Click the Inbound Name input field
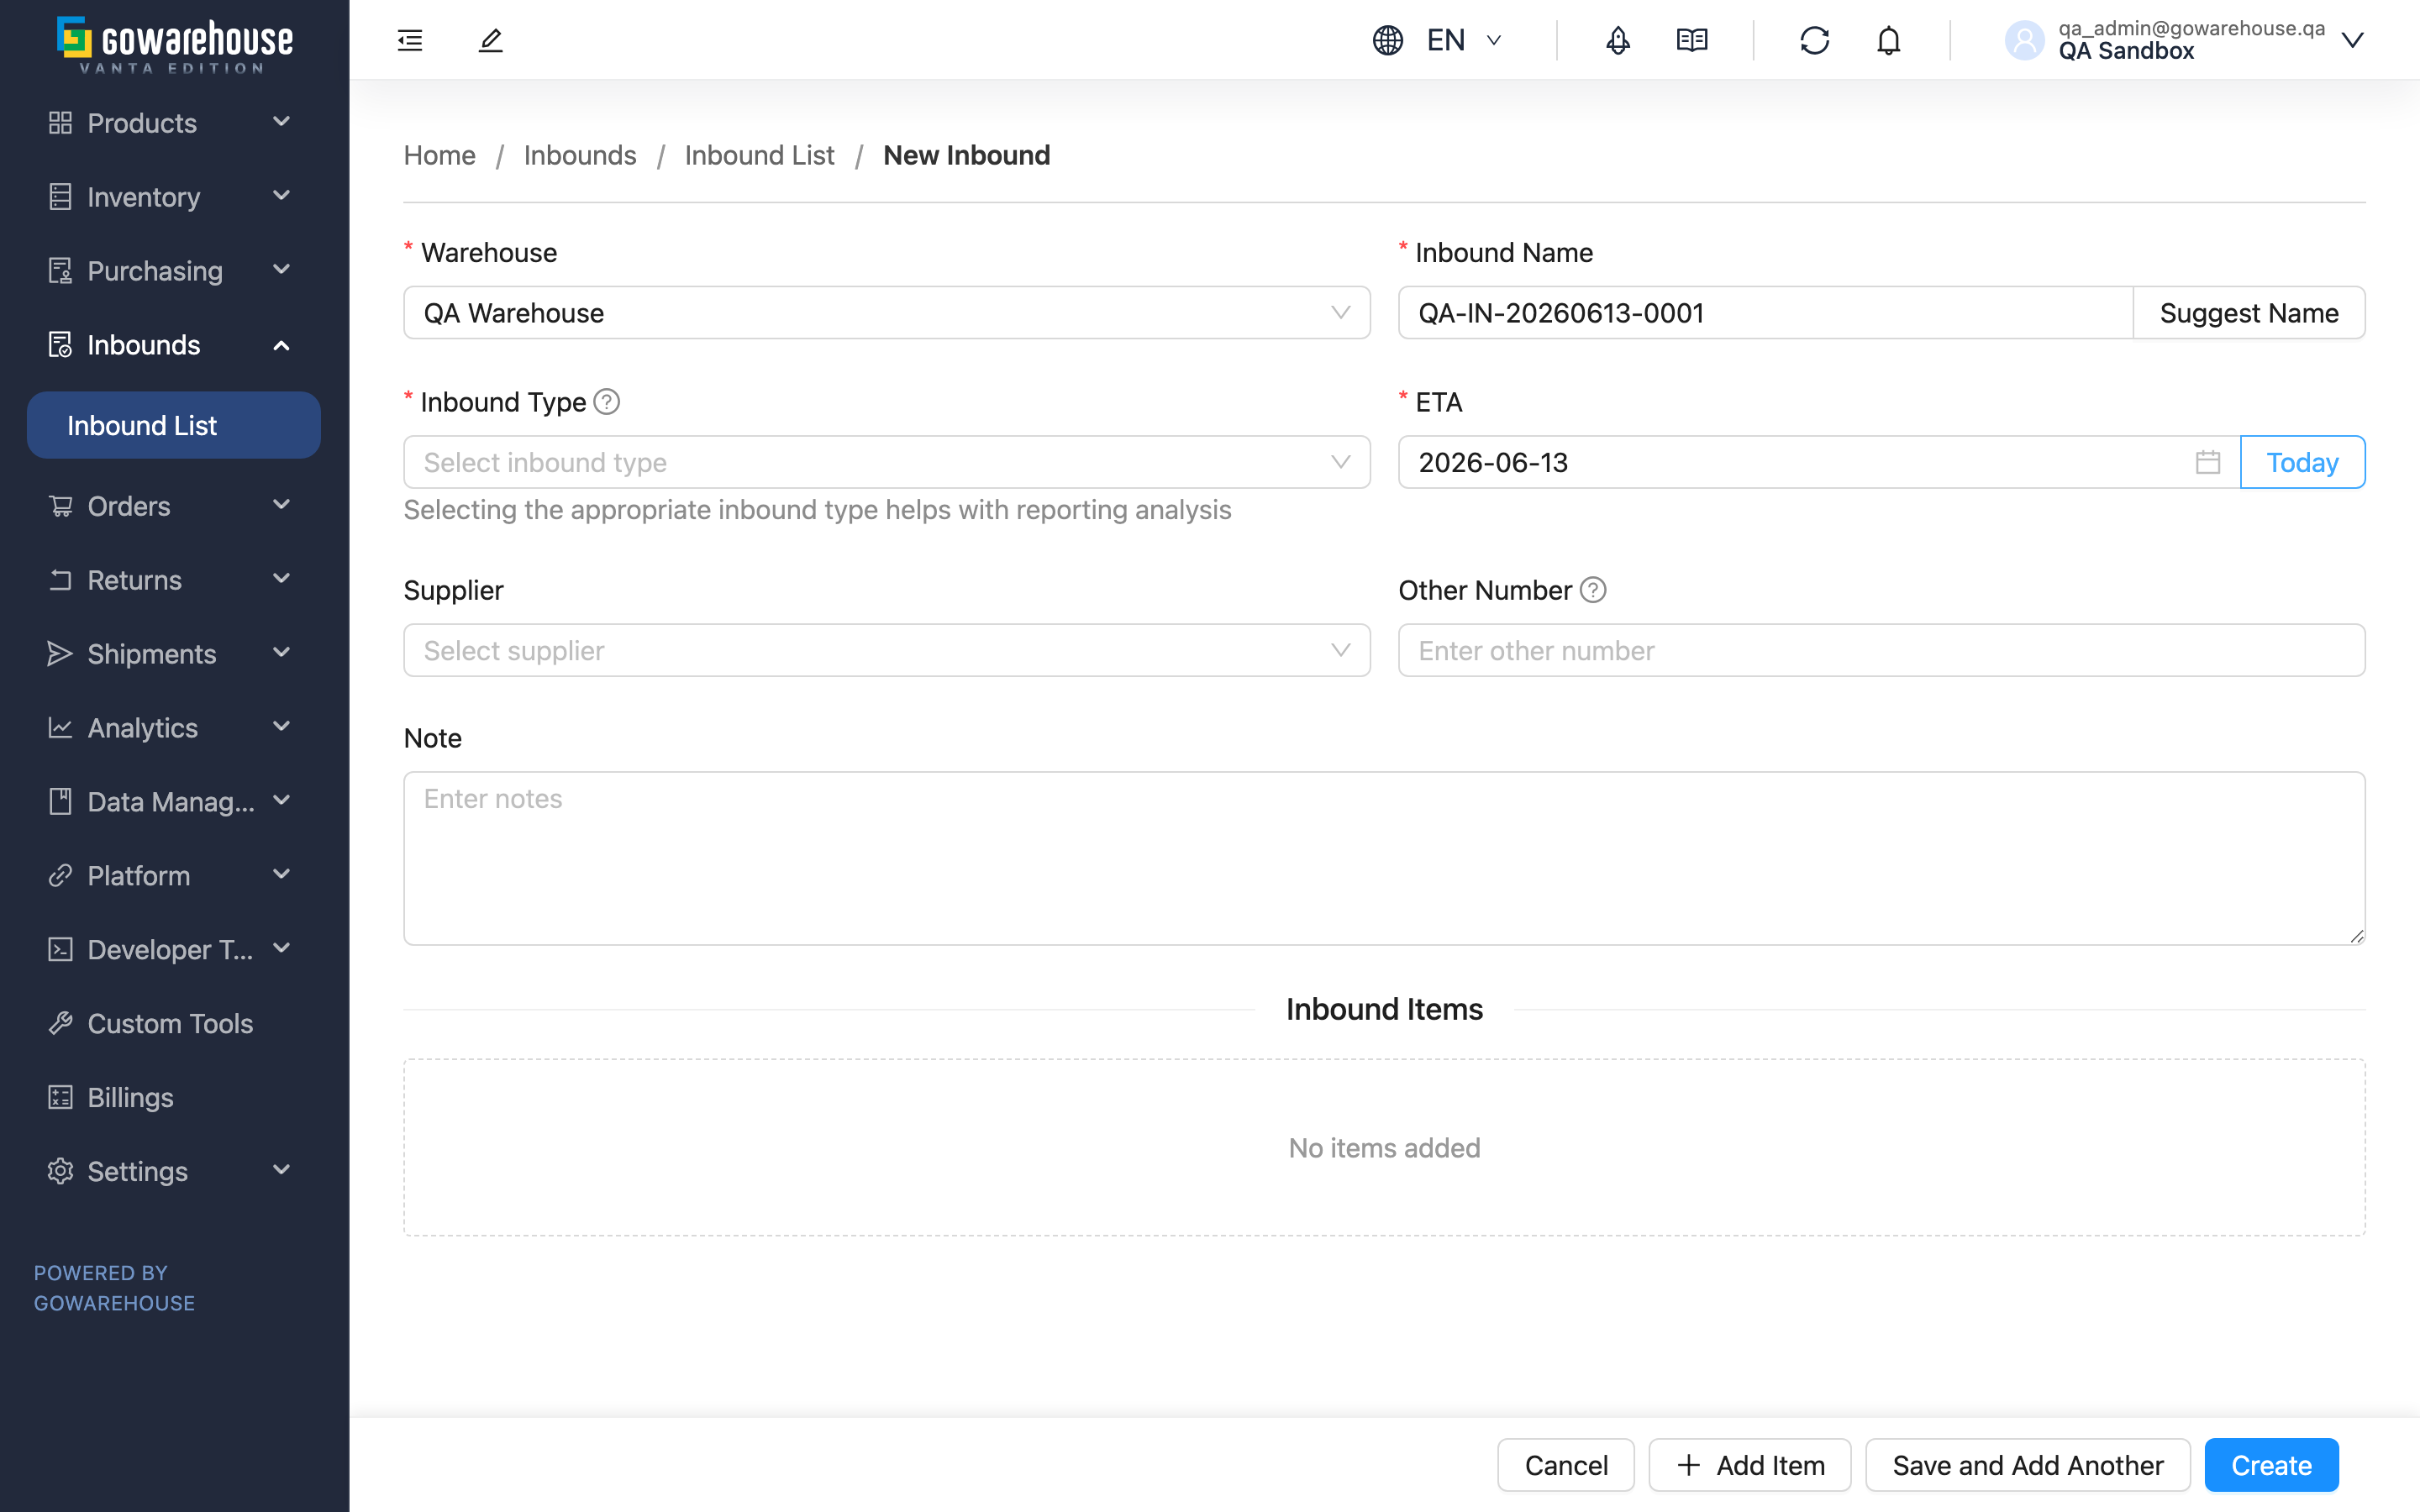The width and height of the screenshot is (2420, 1512). [x=1766, y=313]
